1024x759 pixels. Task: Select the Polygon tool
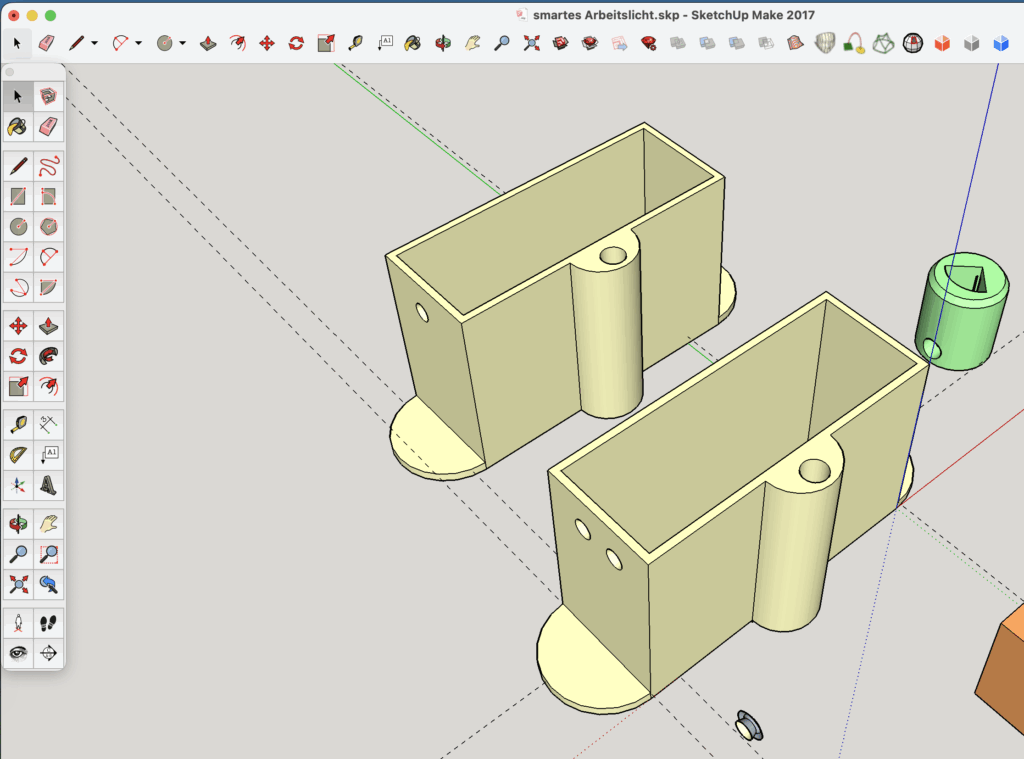point(47,227)
